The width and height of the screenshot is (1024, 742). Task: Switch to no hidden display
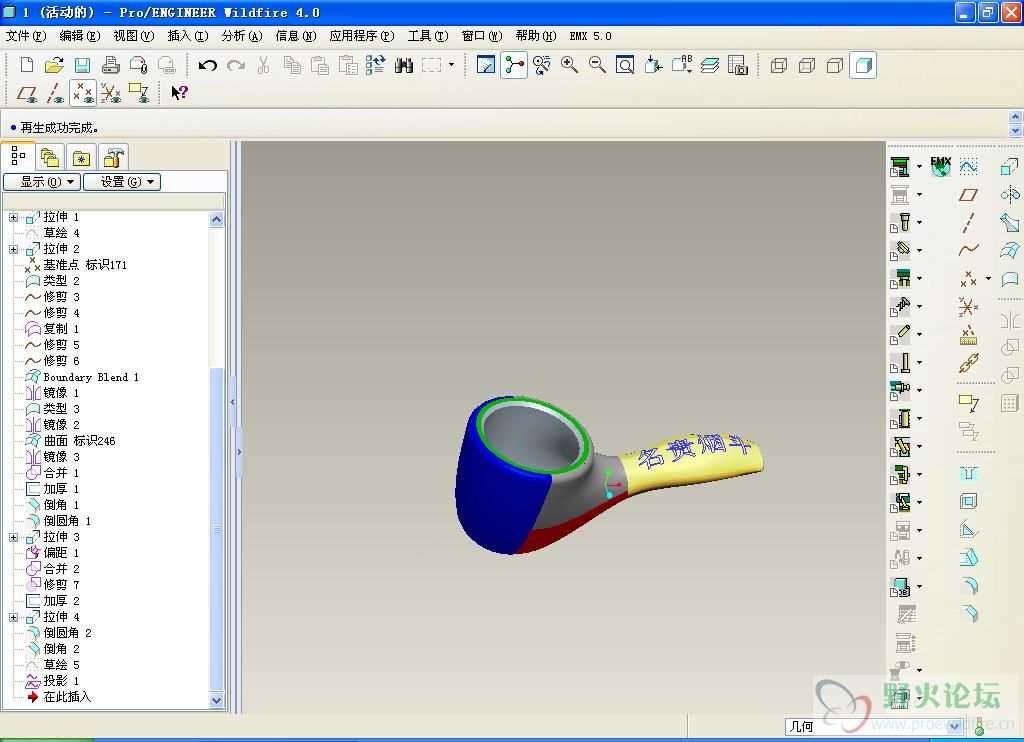click(835, 65)
